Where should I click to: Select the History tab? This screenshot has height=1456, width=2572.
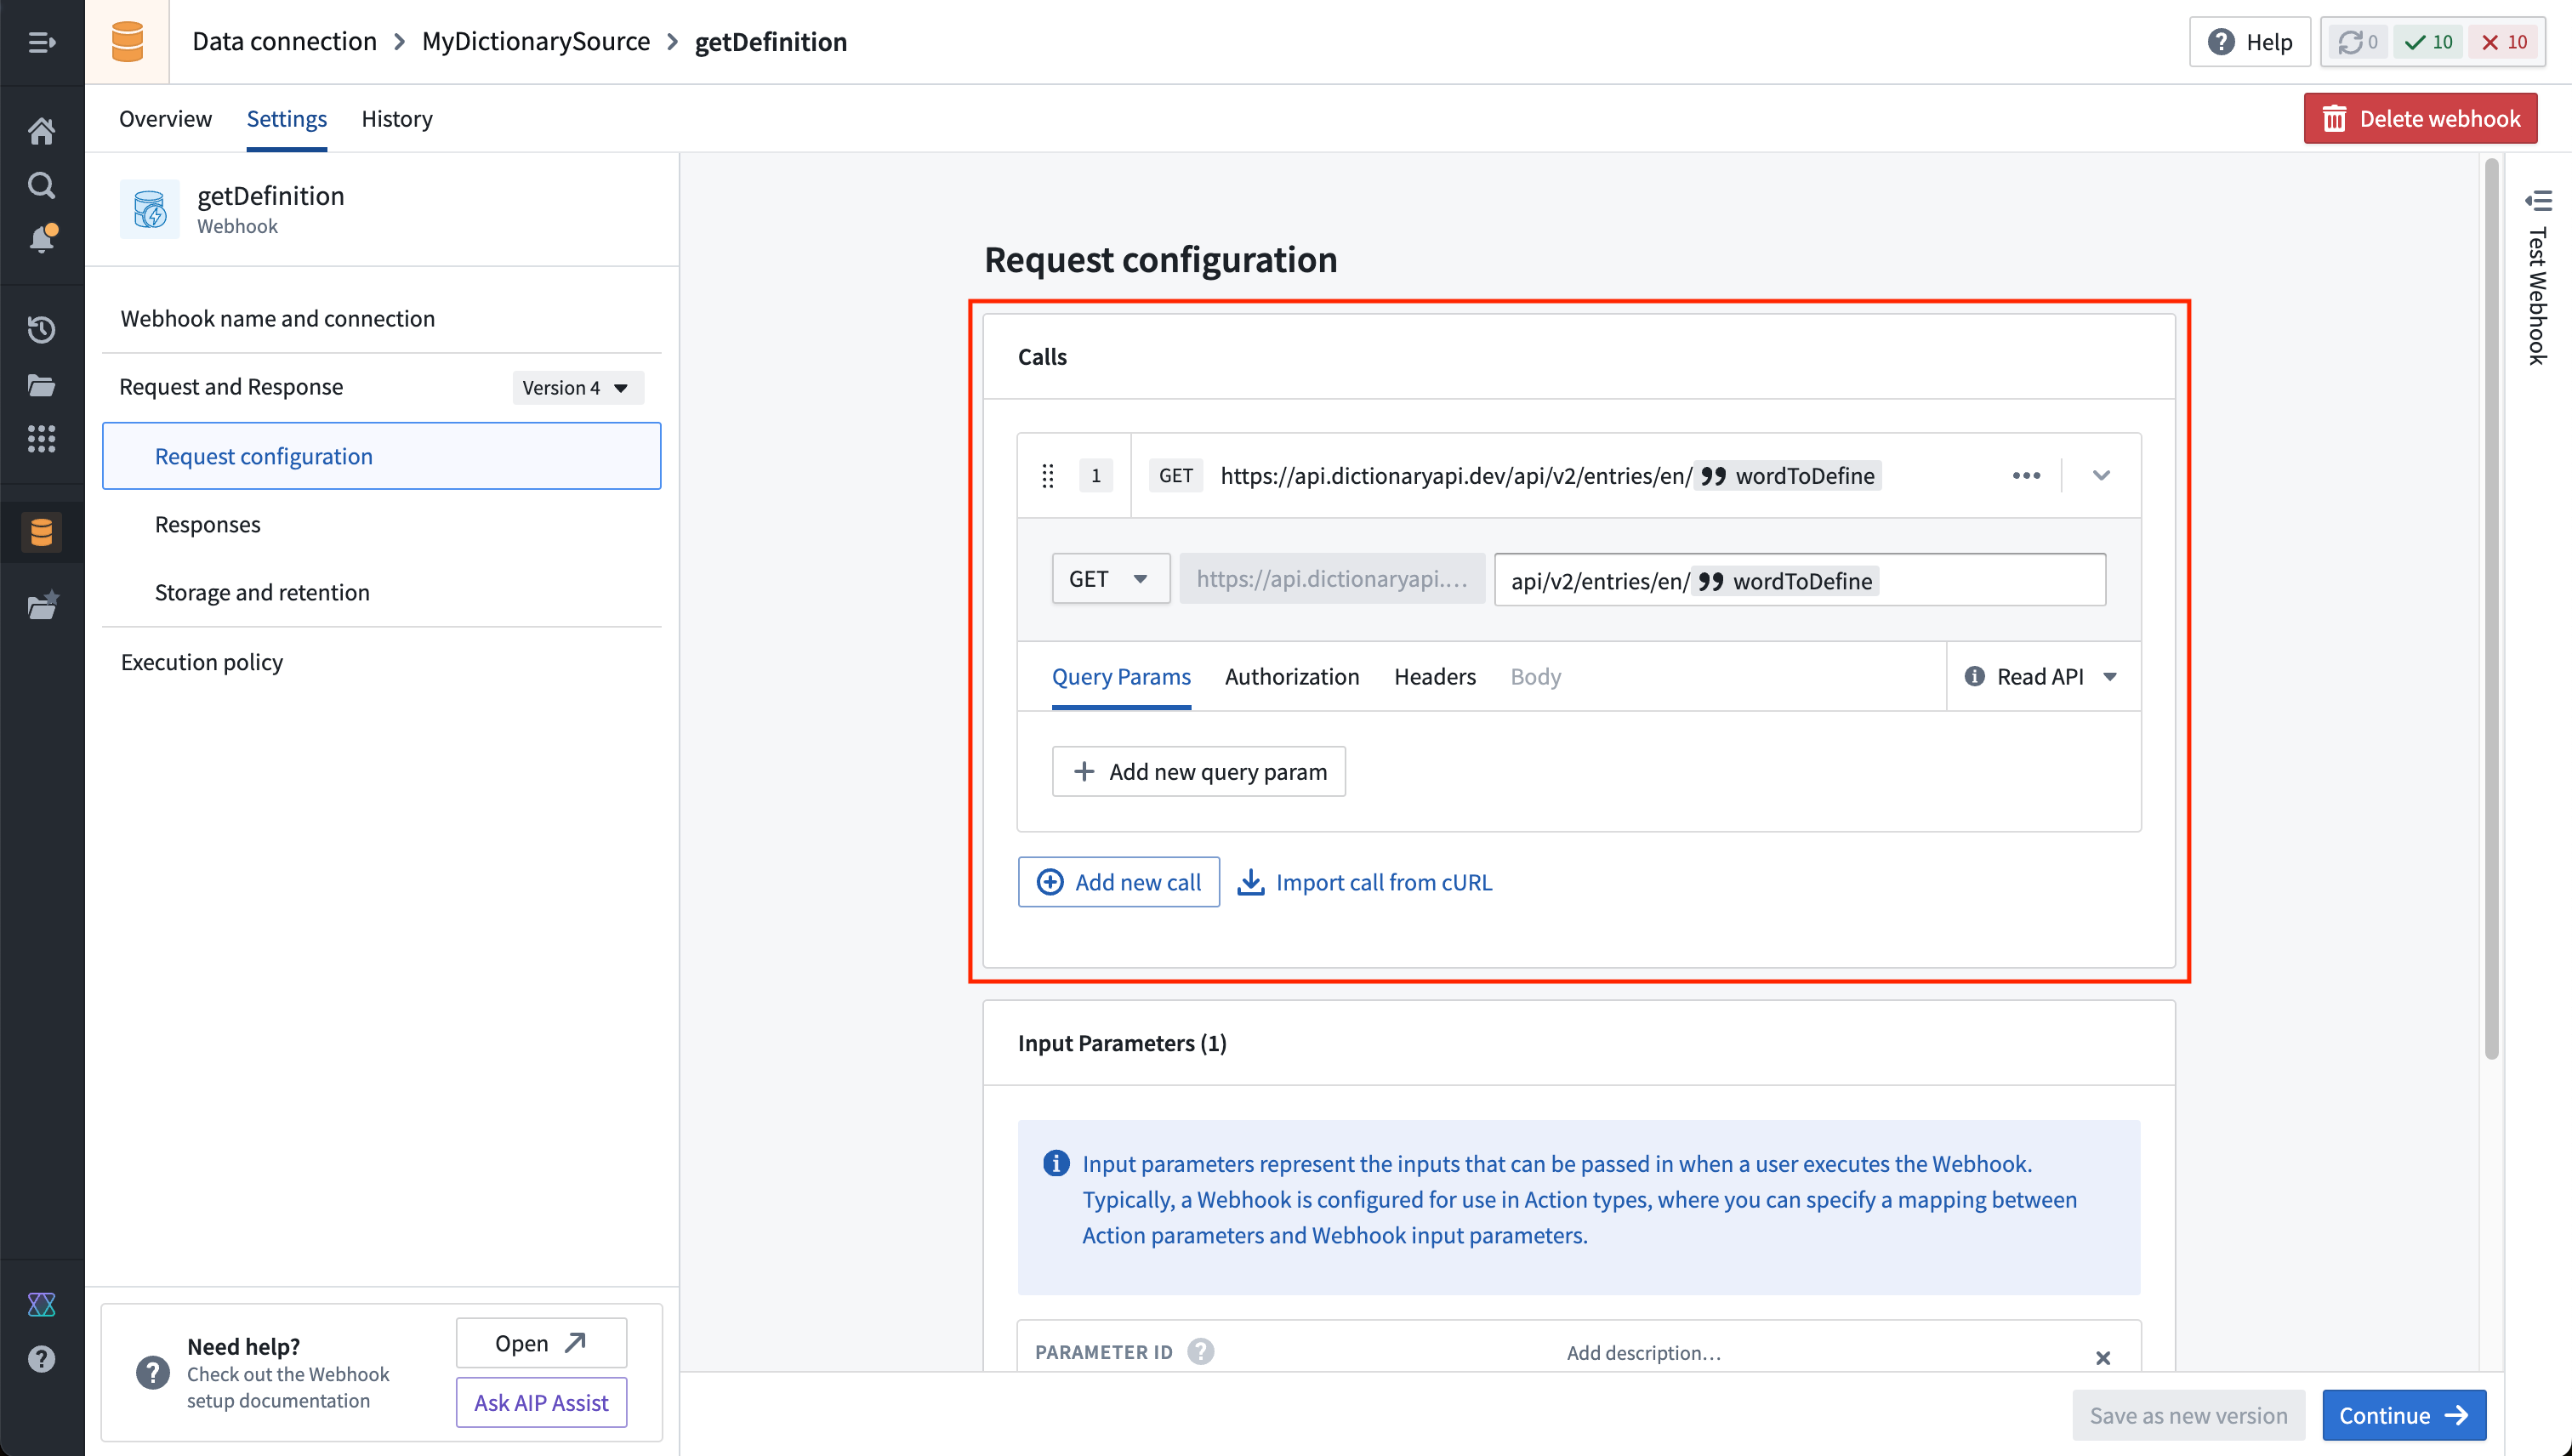point(395,118)
